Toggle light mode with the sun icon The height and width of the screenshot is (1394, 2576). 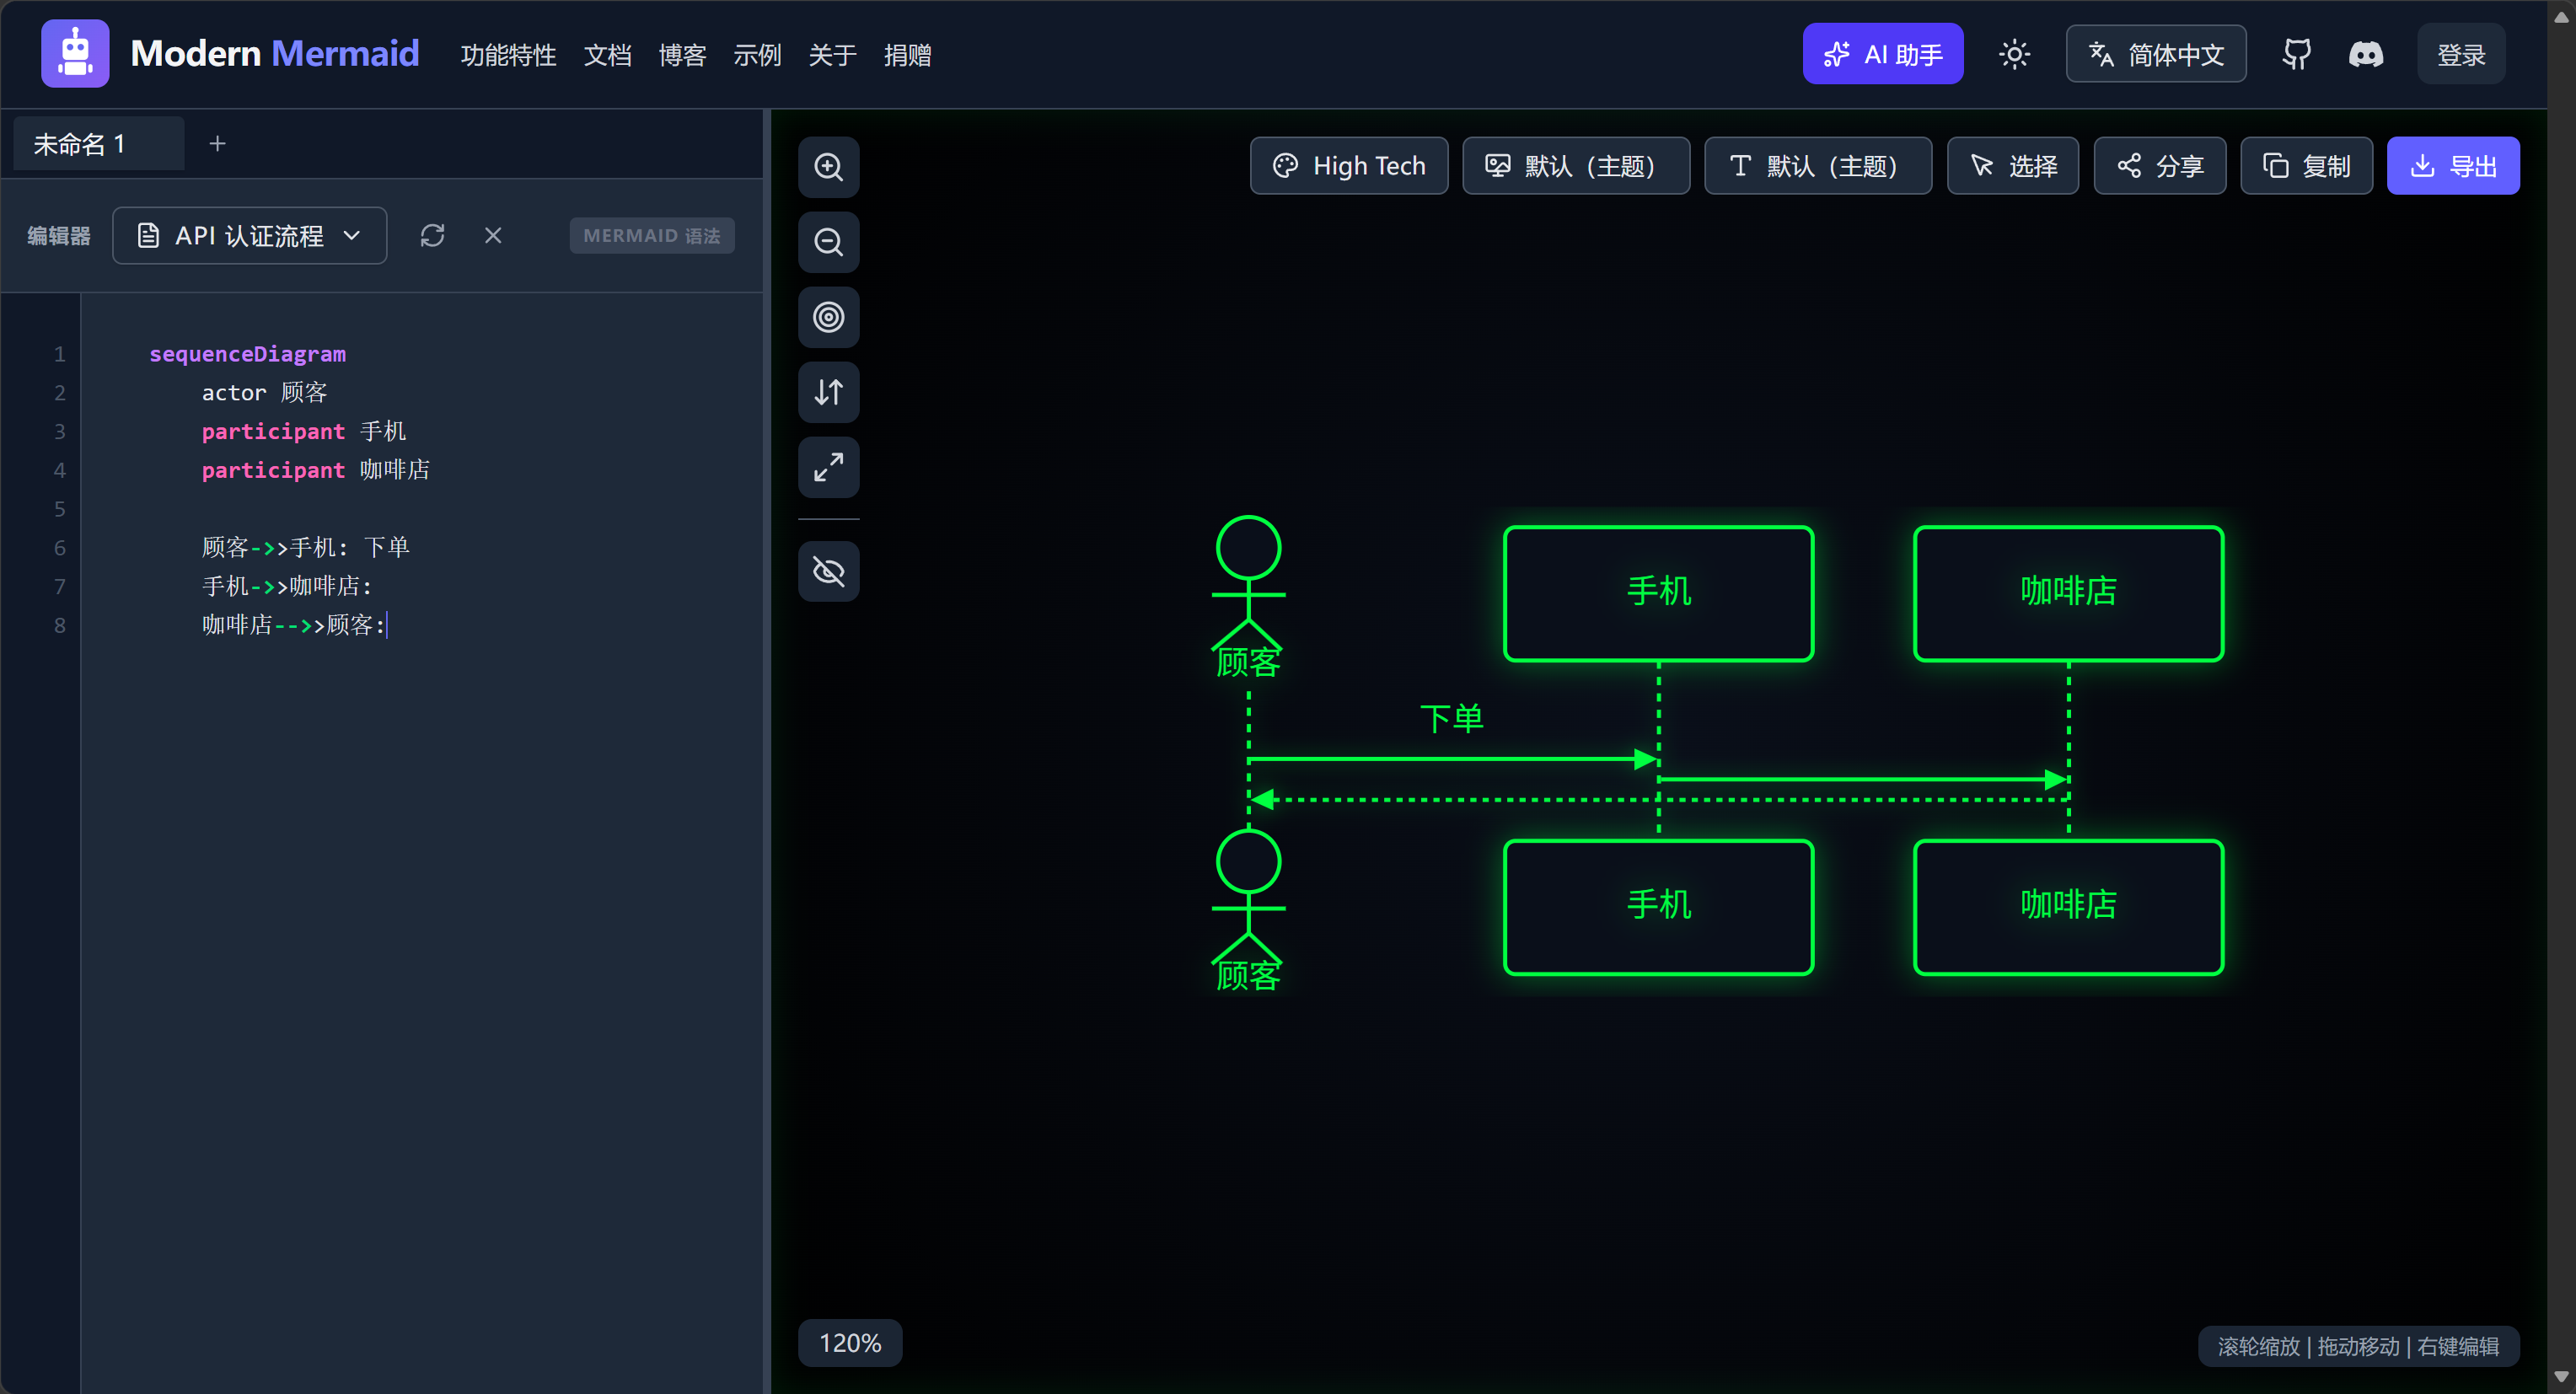[2014, 54]
